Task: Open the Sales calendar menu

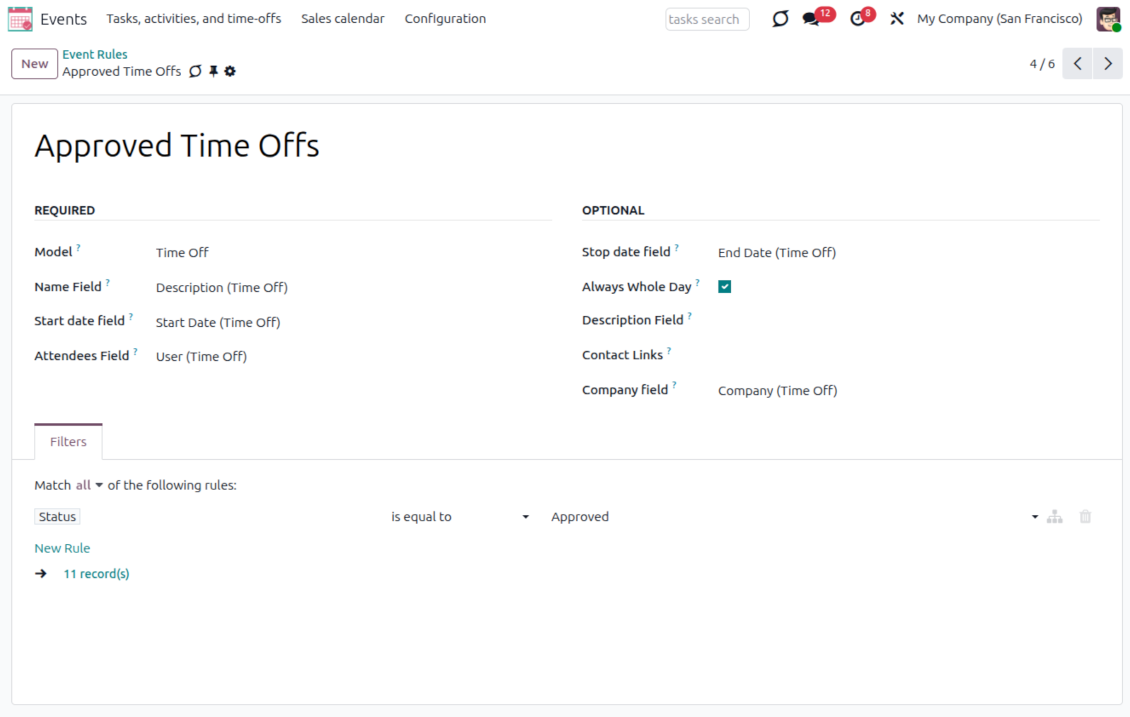Action: (x=343, y=19)
